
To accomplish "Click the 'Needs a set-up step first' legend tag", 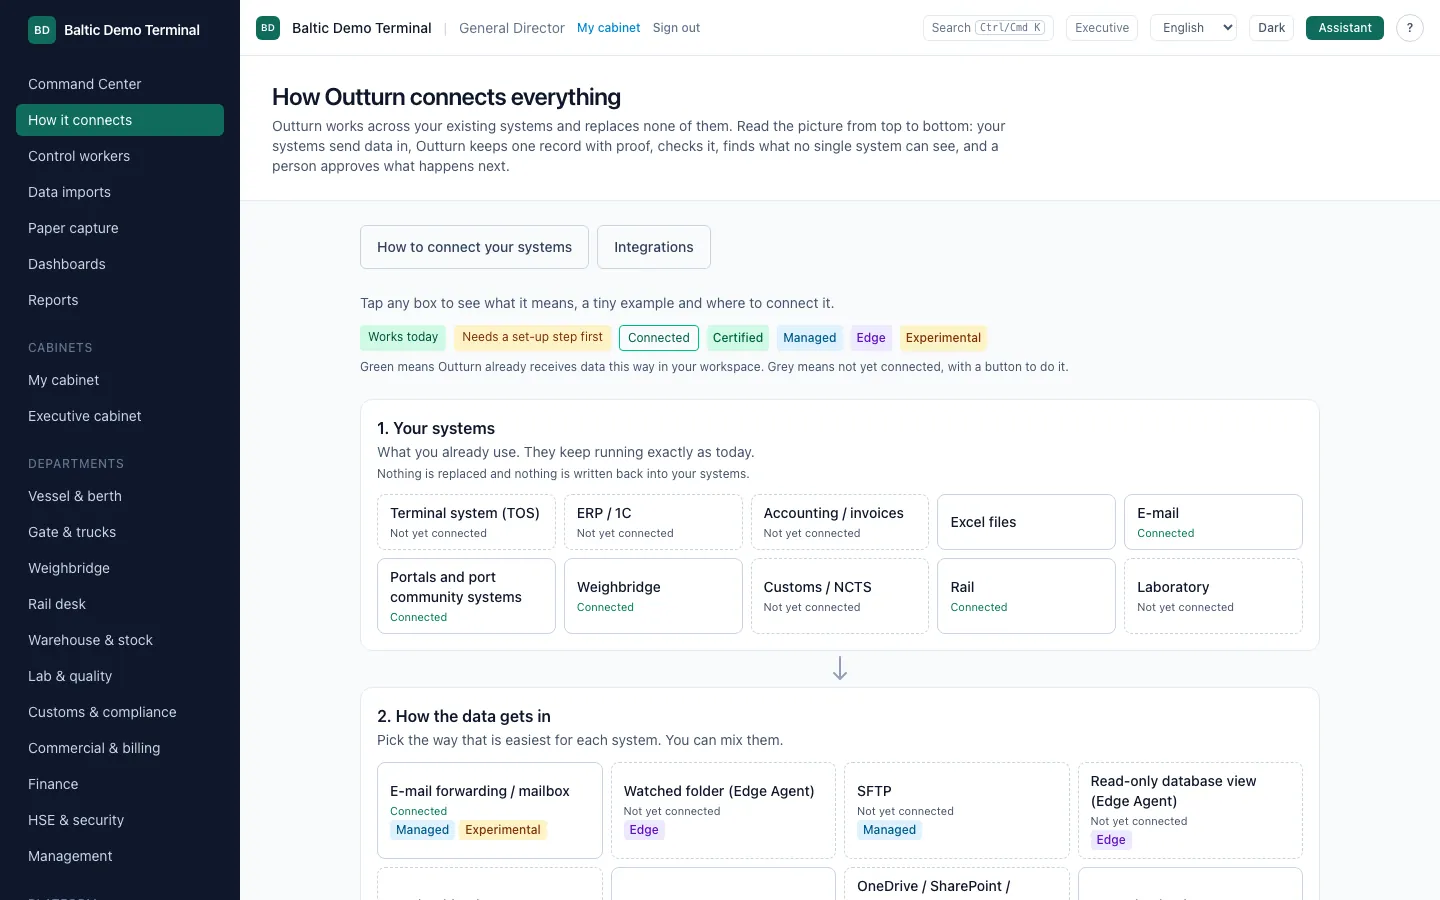I will [x=533, y=338].
